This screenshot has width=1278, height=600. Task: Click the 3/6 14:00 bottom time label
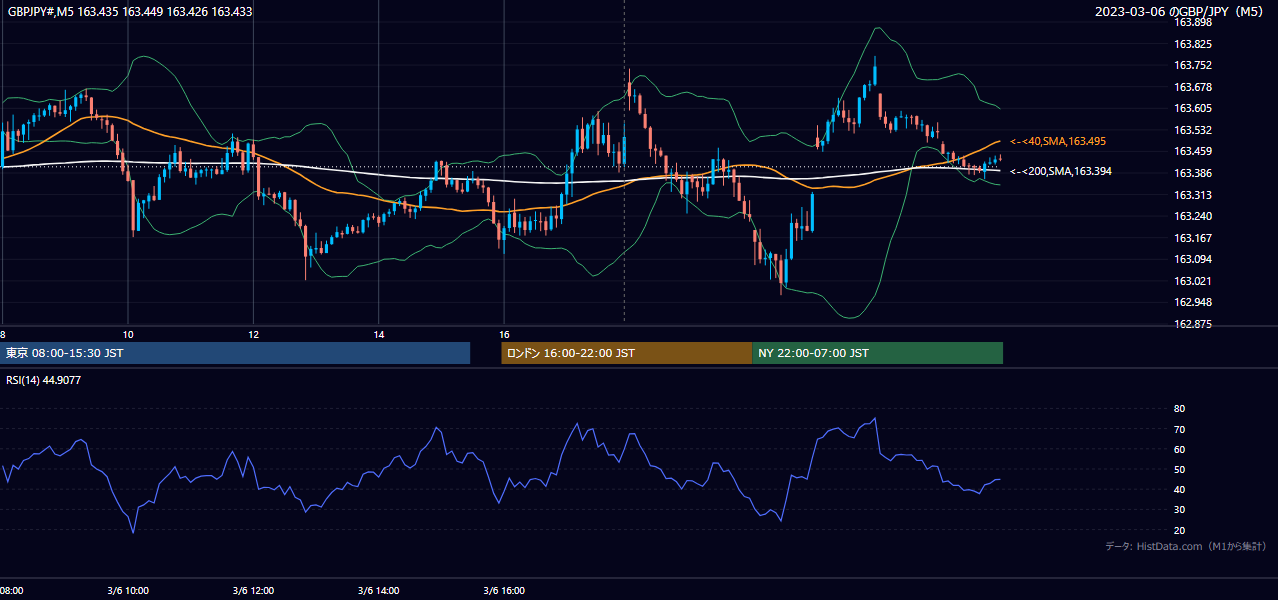pos(379,591)
